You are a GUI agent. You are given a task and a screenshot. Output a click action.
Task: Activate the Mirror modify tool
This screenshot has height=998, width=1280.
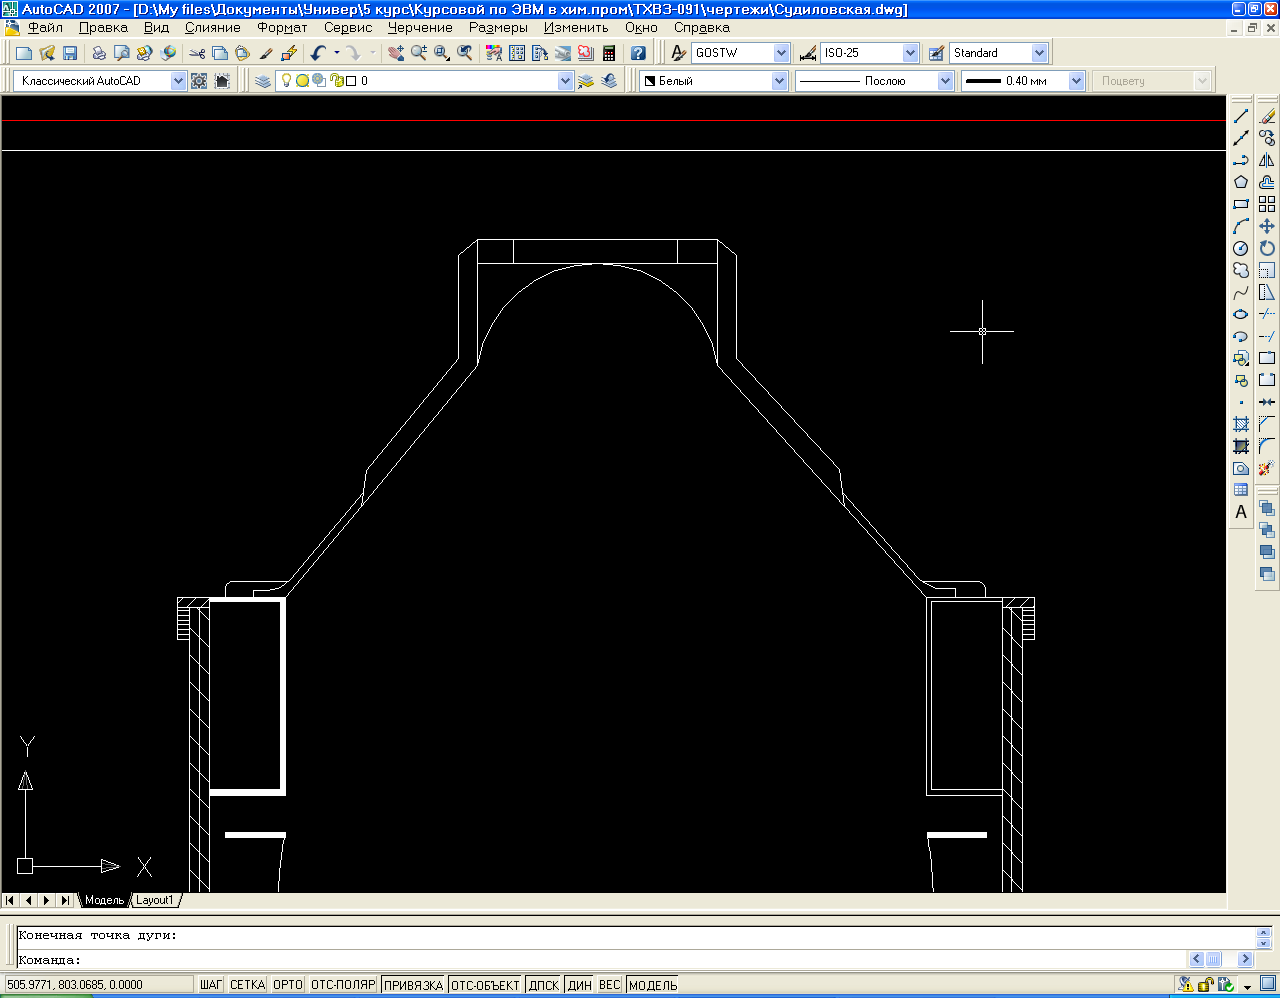1267,160
